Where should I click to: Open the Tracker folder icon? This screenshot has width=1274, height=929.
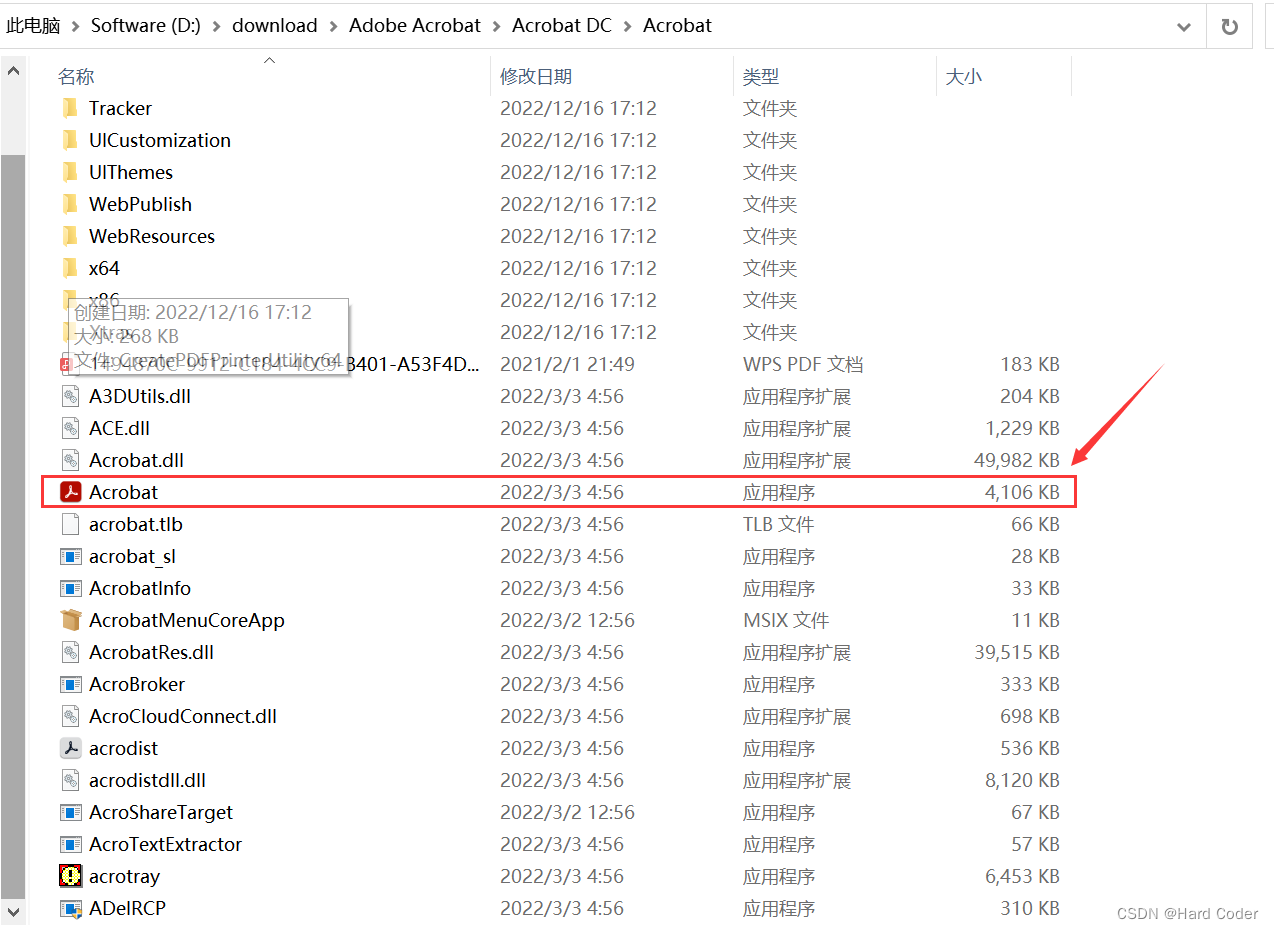70,108
